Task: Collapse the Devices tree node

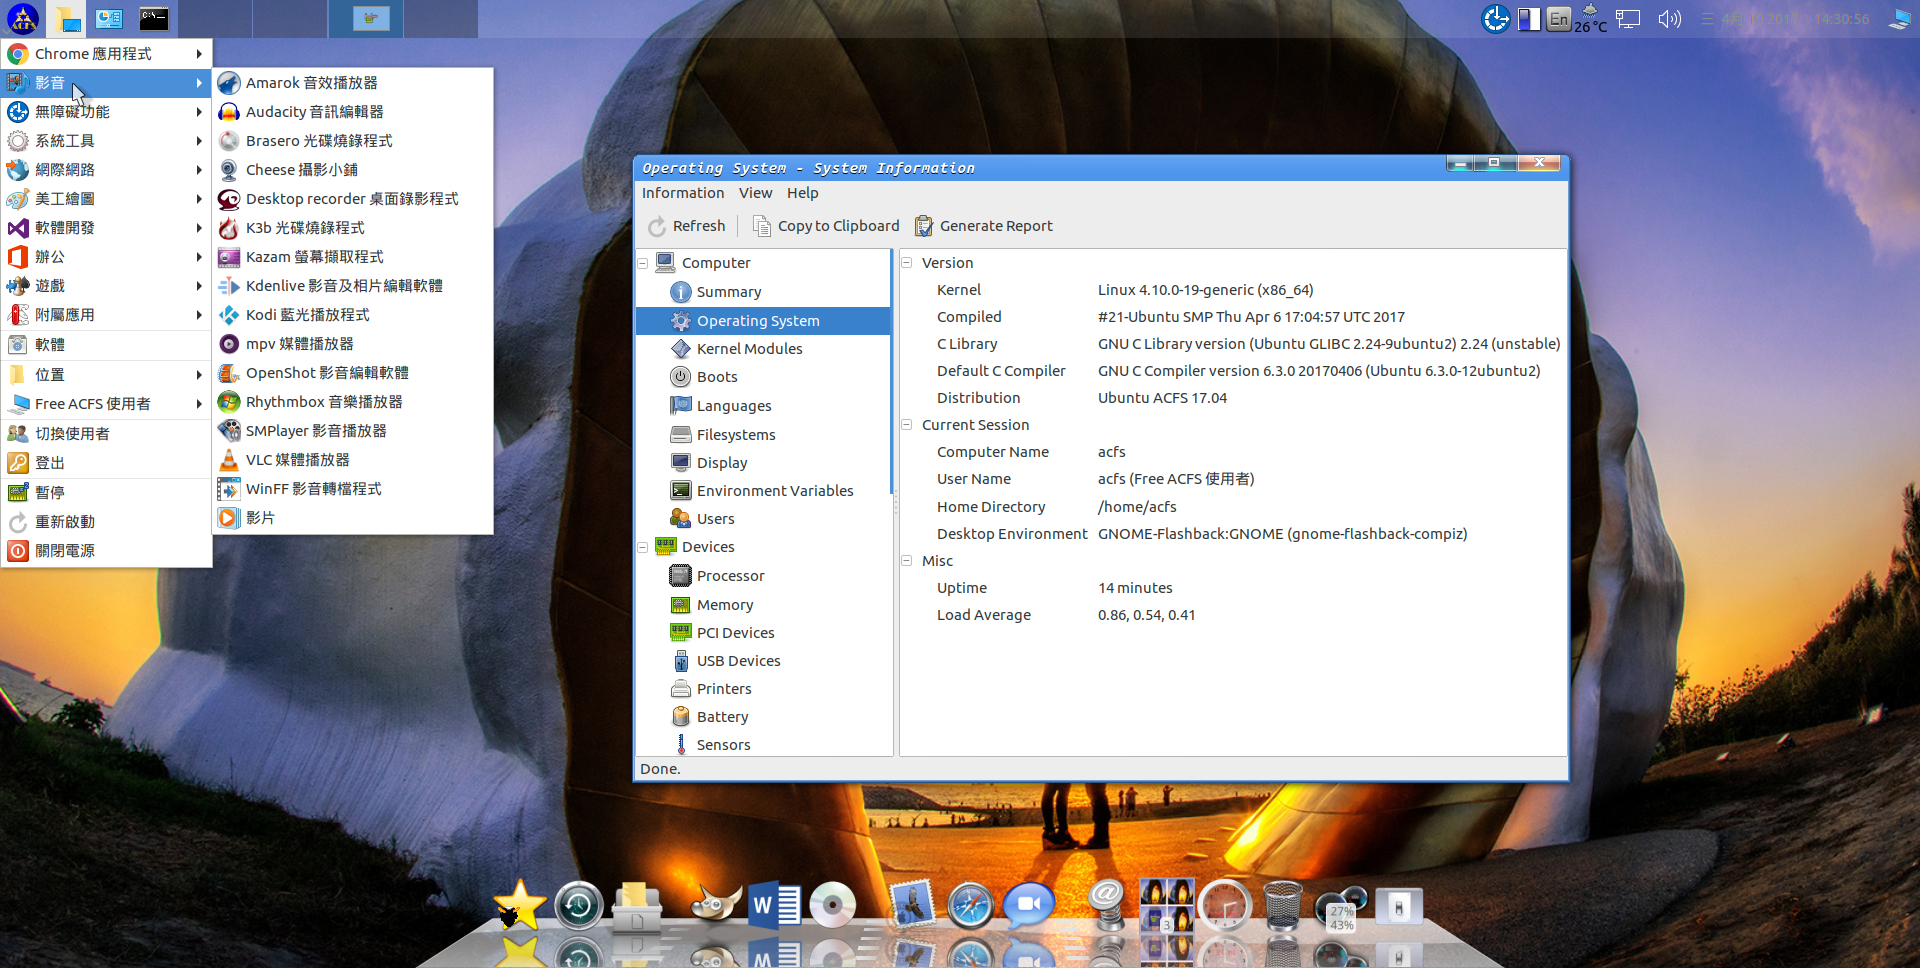Action: coord(643,548)
